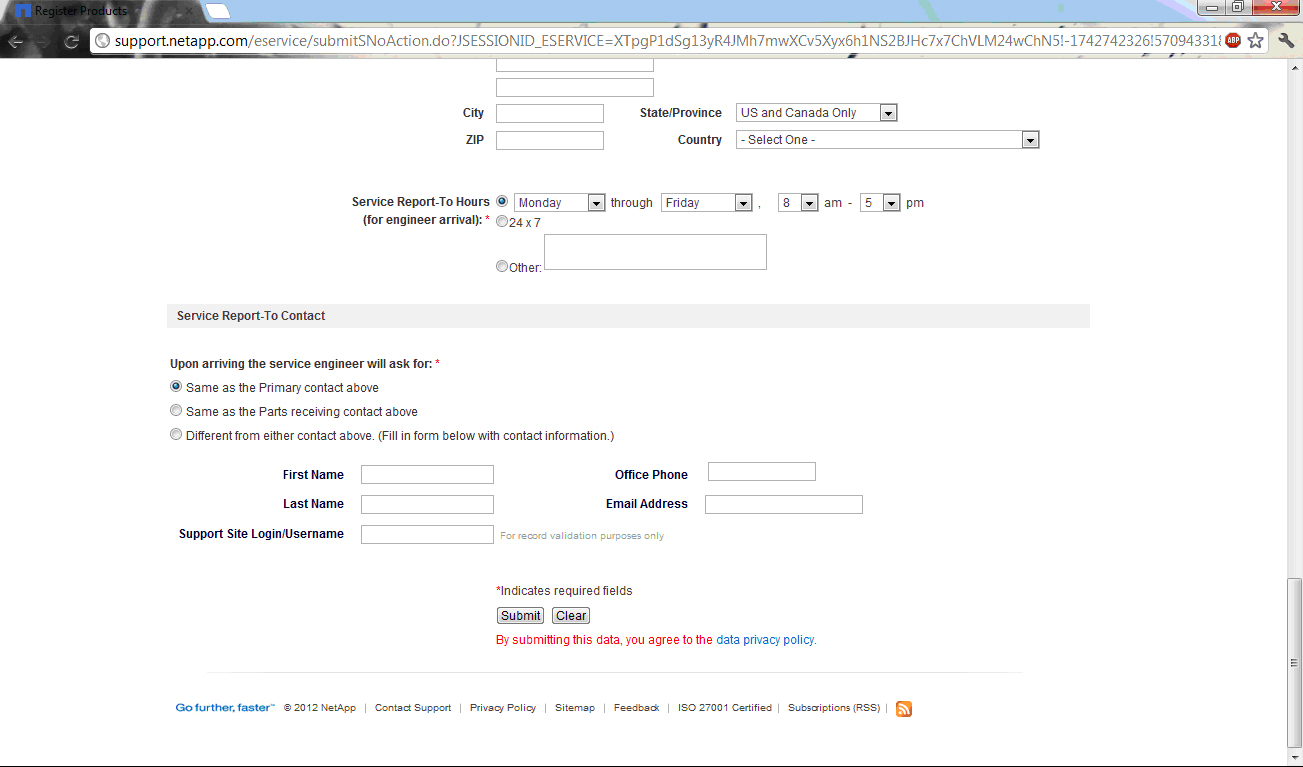This screenshot has height=767, width=1303.
Task: Select the 24 x 7 radio option
Action: click(502, 222)
